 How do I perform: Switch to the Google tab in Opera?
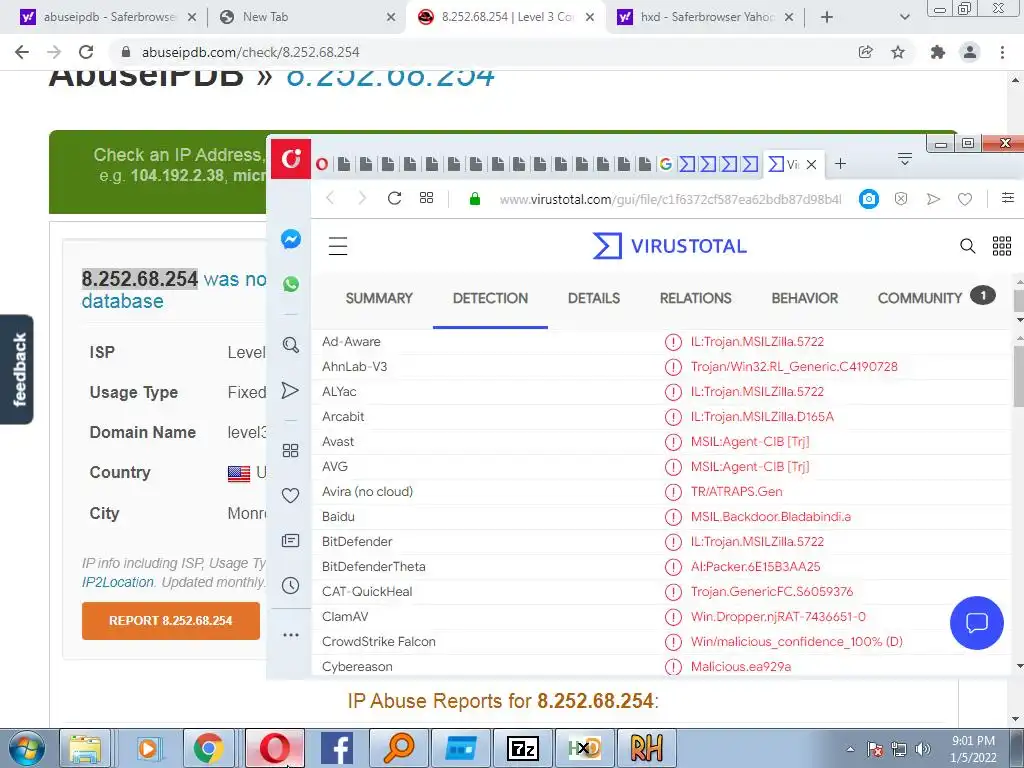click(x=665, y=164)
